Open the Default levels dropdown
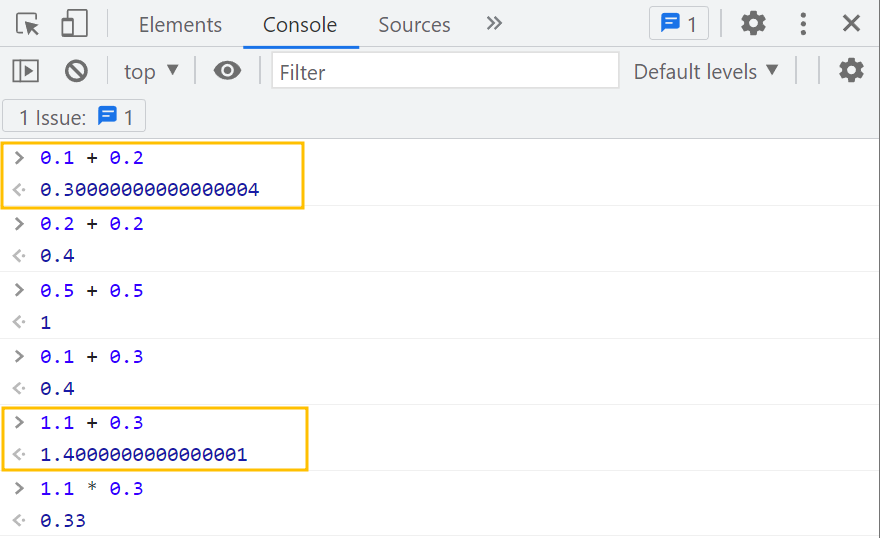The height and width of the screenshot is (538, 880). [x=705, y=71]
